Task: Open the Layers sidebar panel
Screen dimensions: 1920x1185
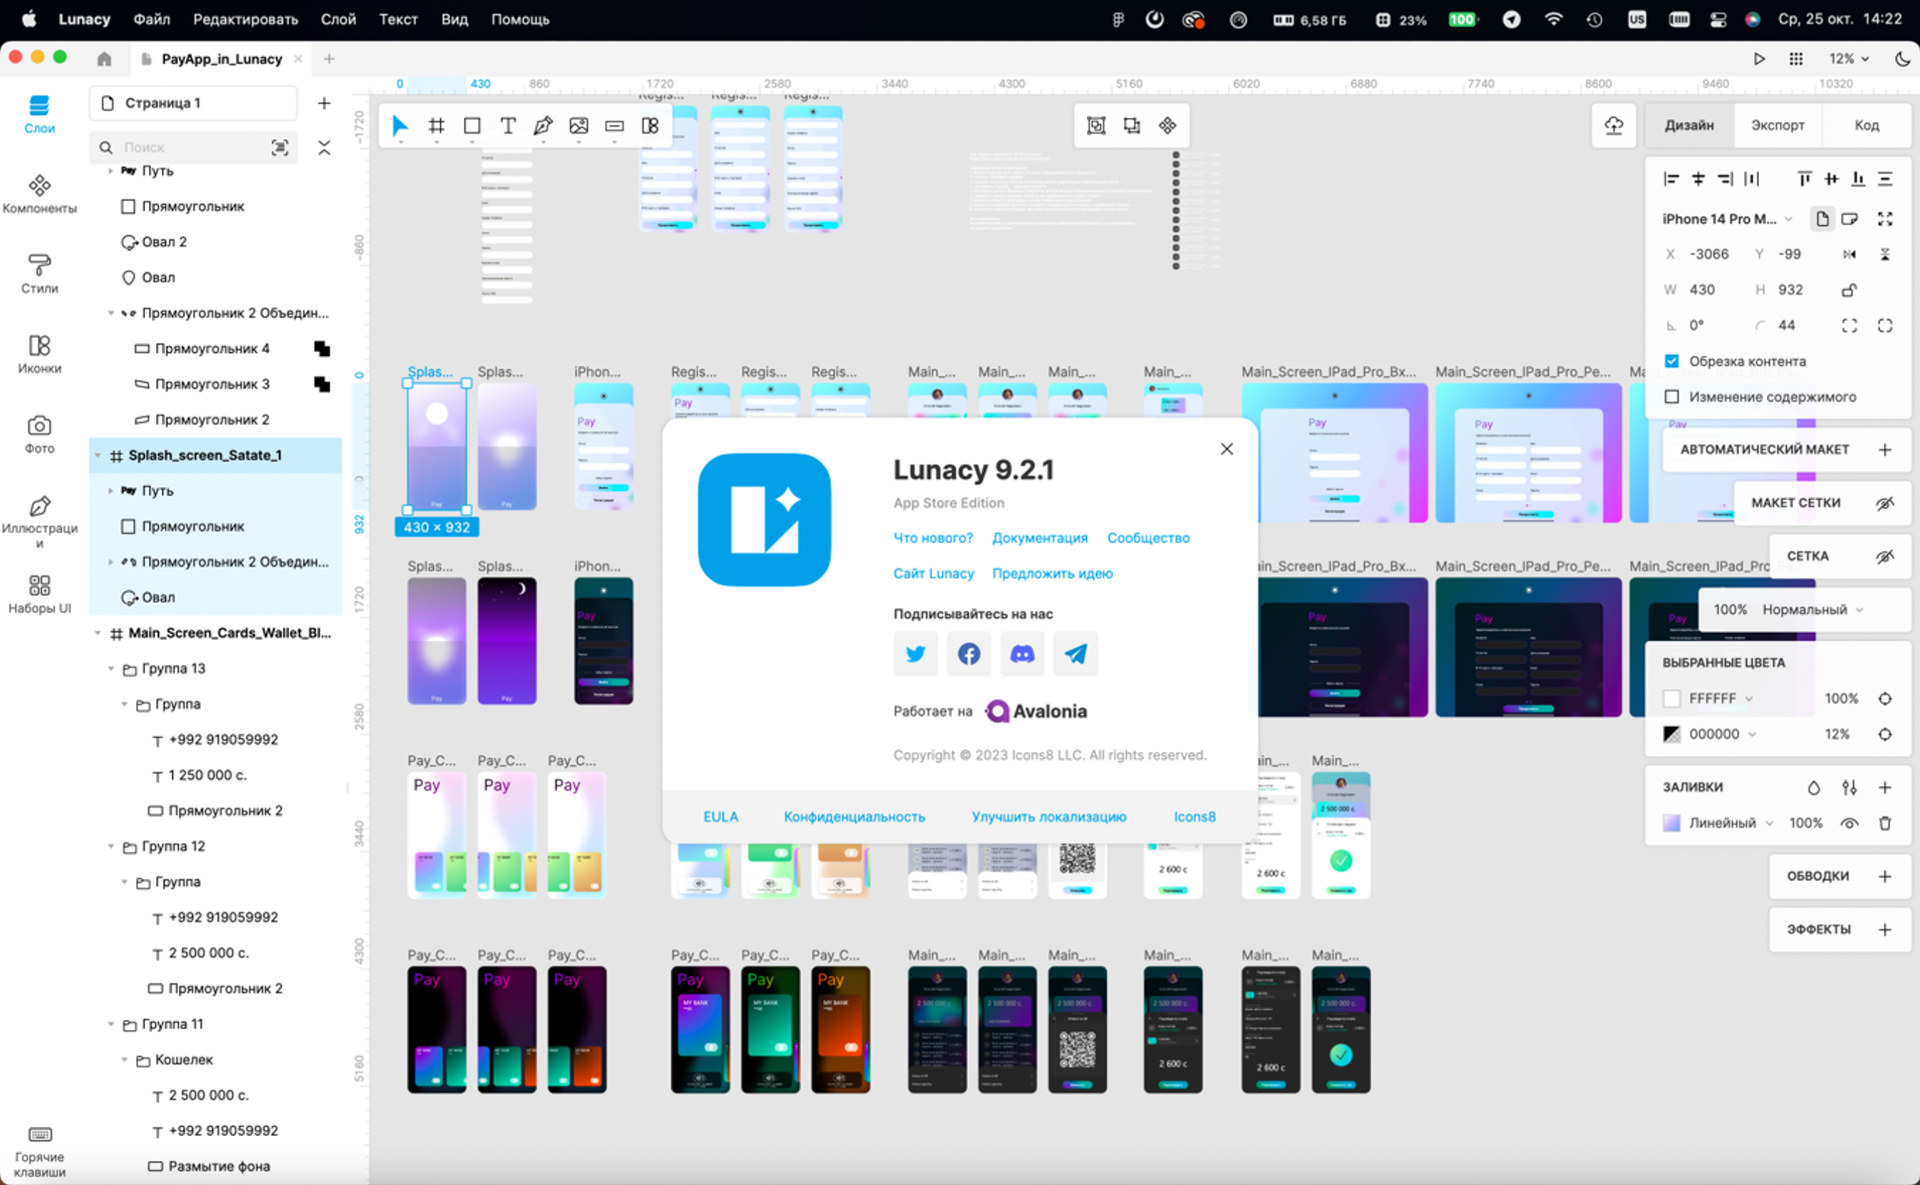Action: [39, 115]
